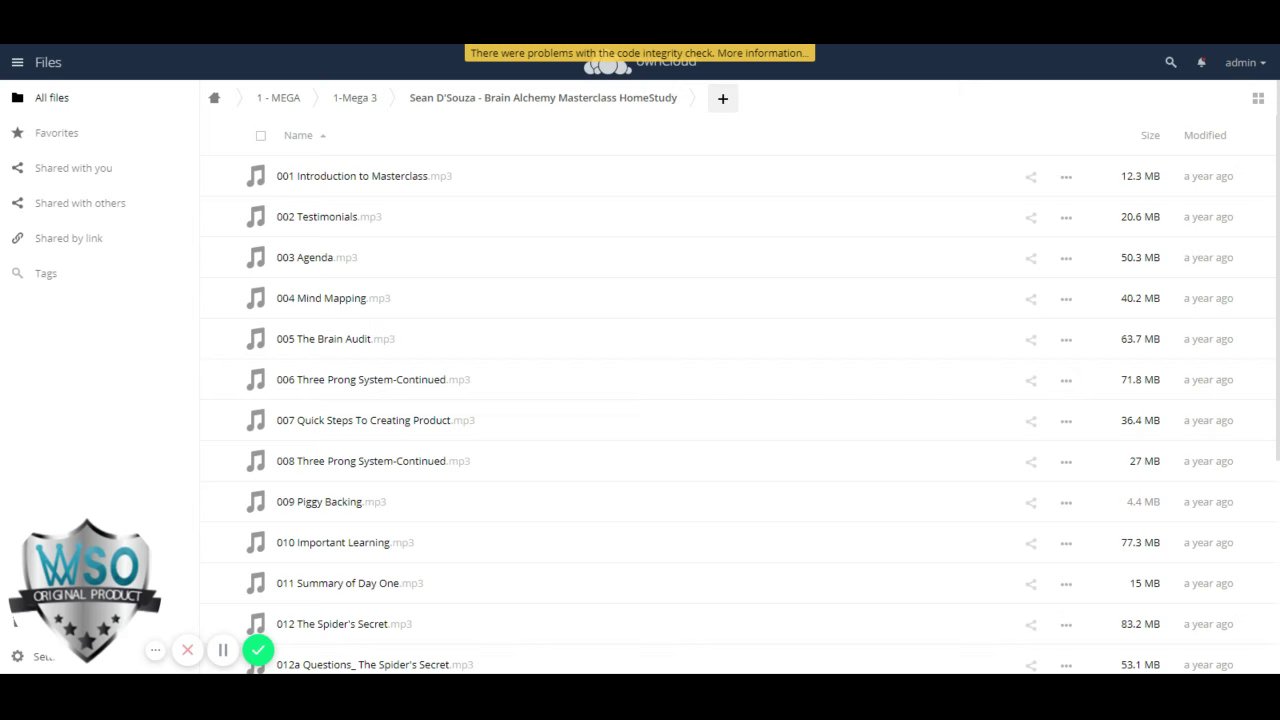Click the 83.2 MB size value

(1140, 624)
